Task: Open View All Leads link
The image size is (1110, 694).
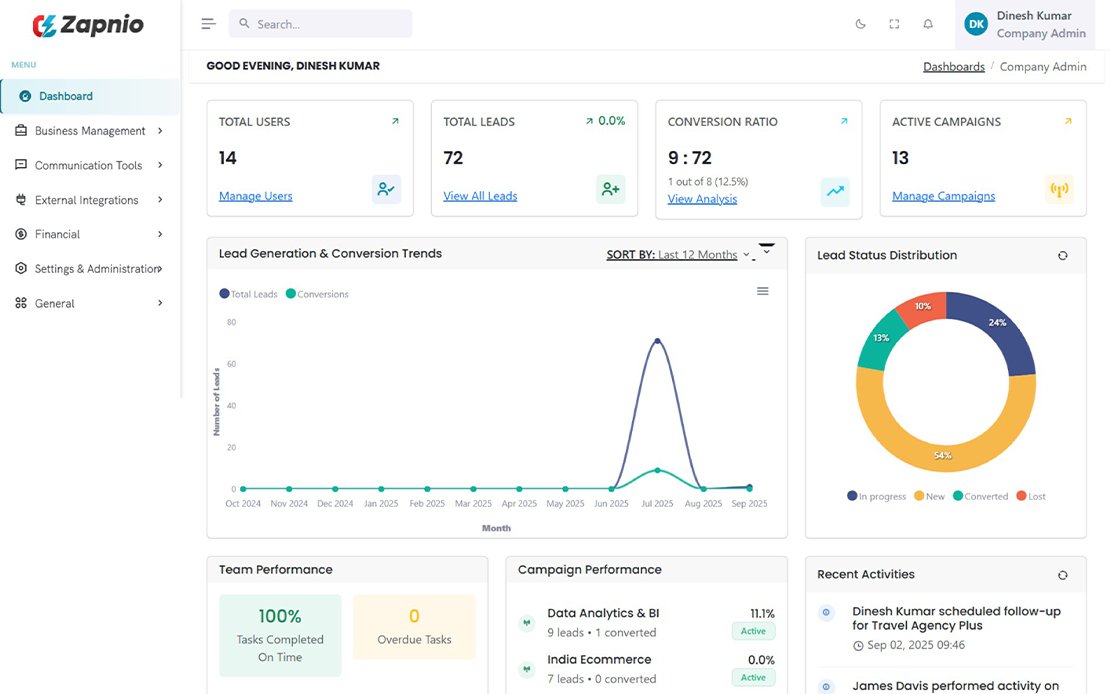Action: (480, 196)
